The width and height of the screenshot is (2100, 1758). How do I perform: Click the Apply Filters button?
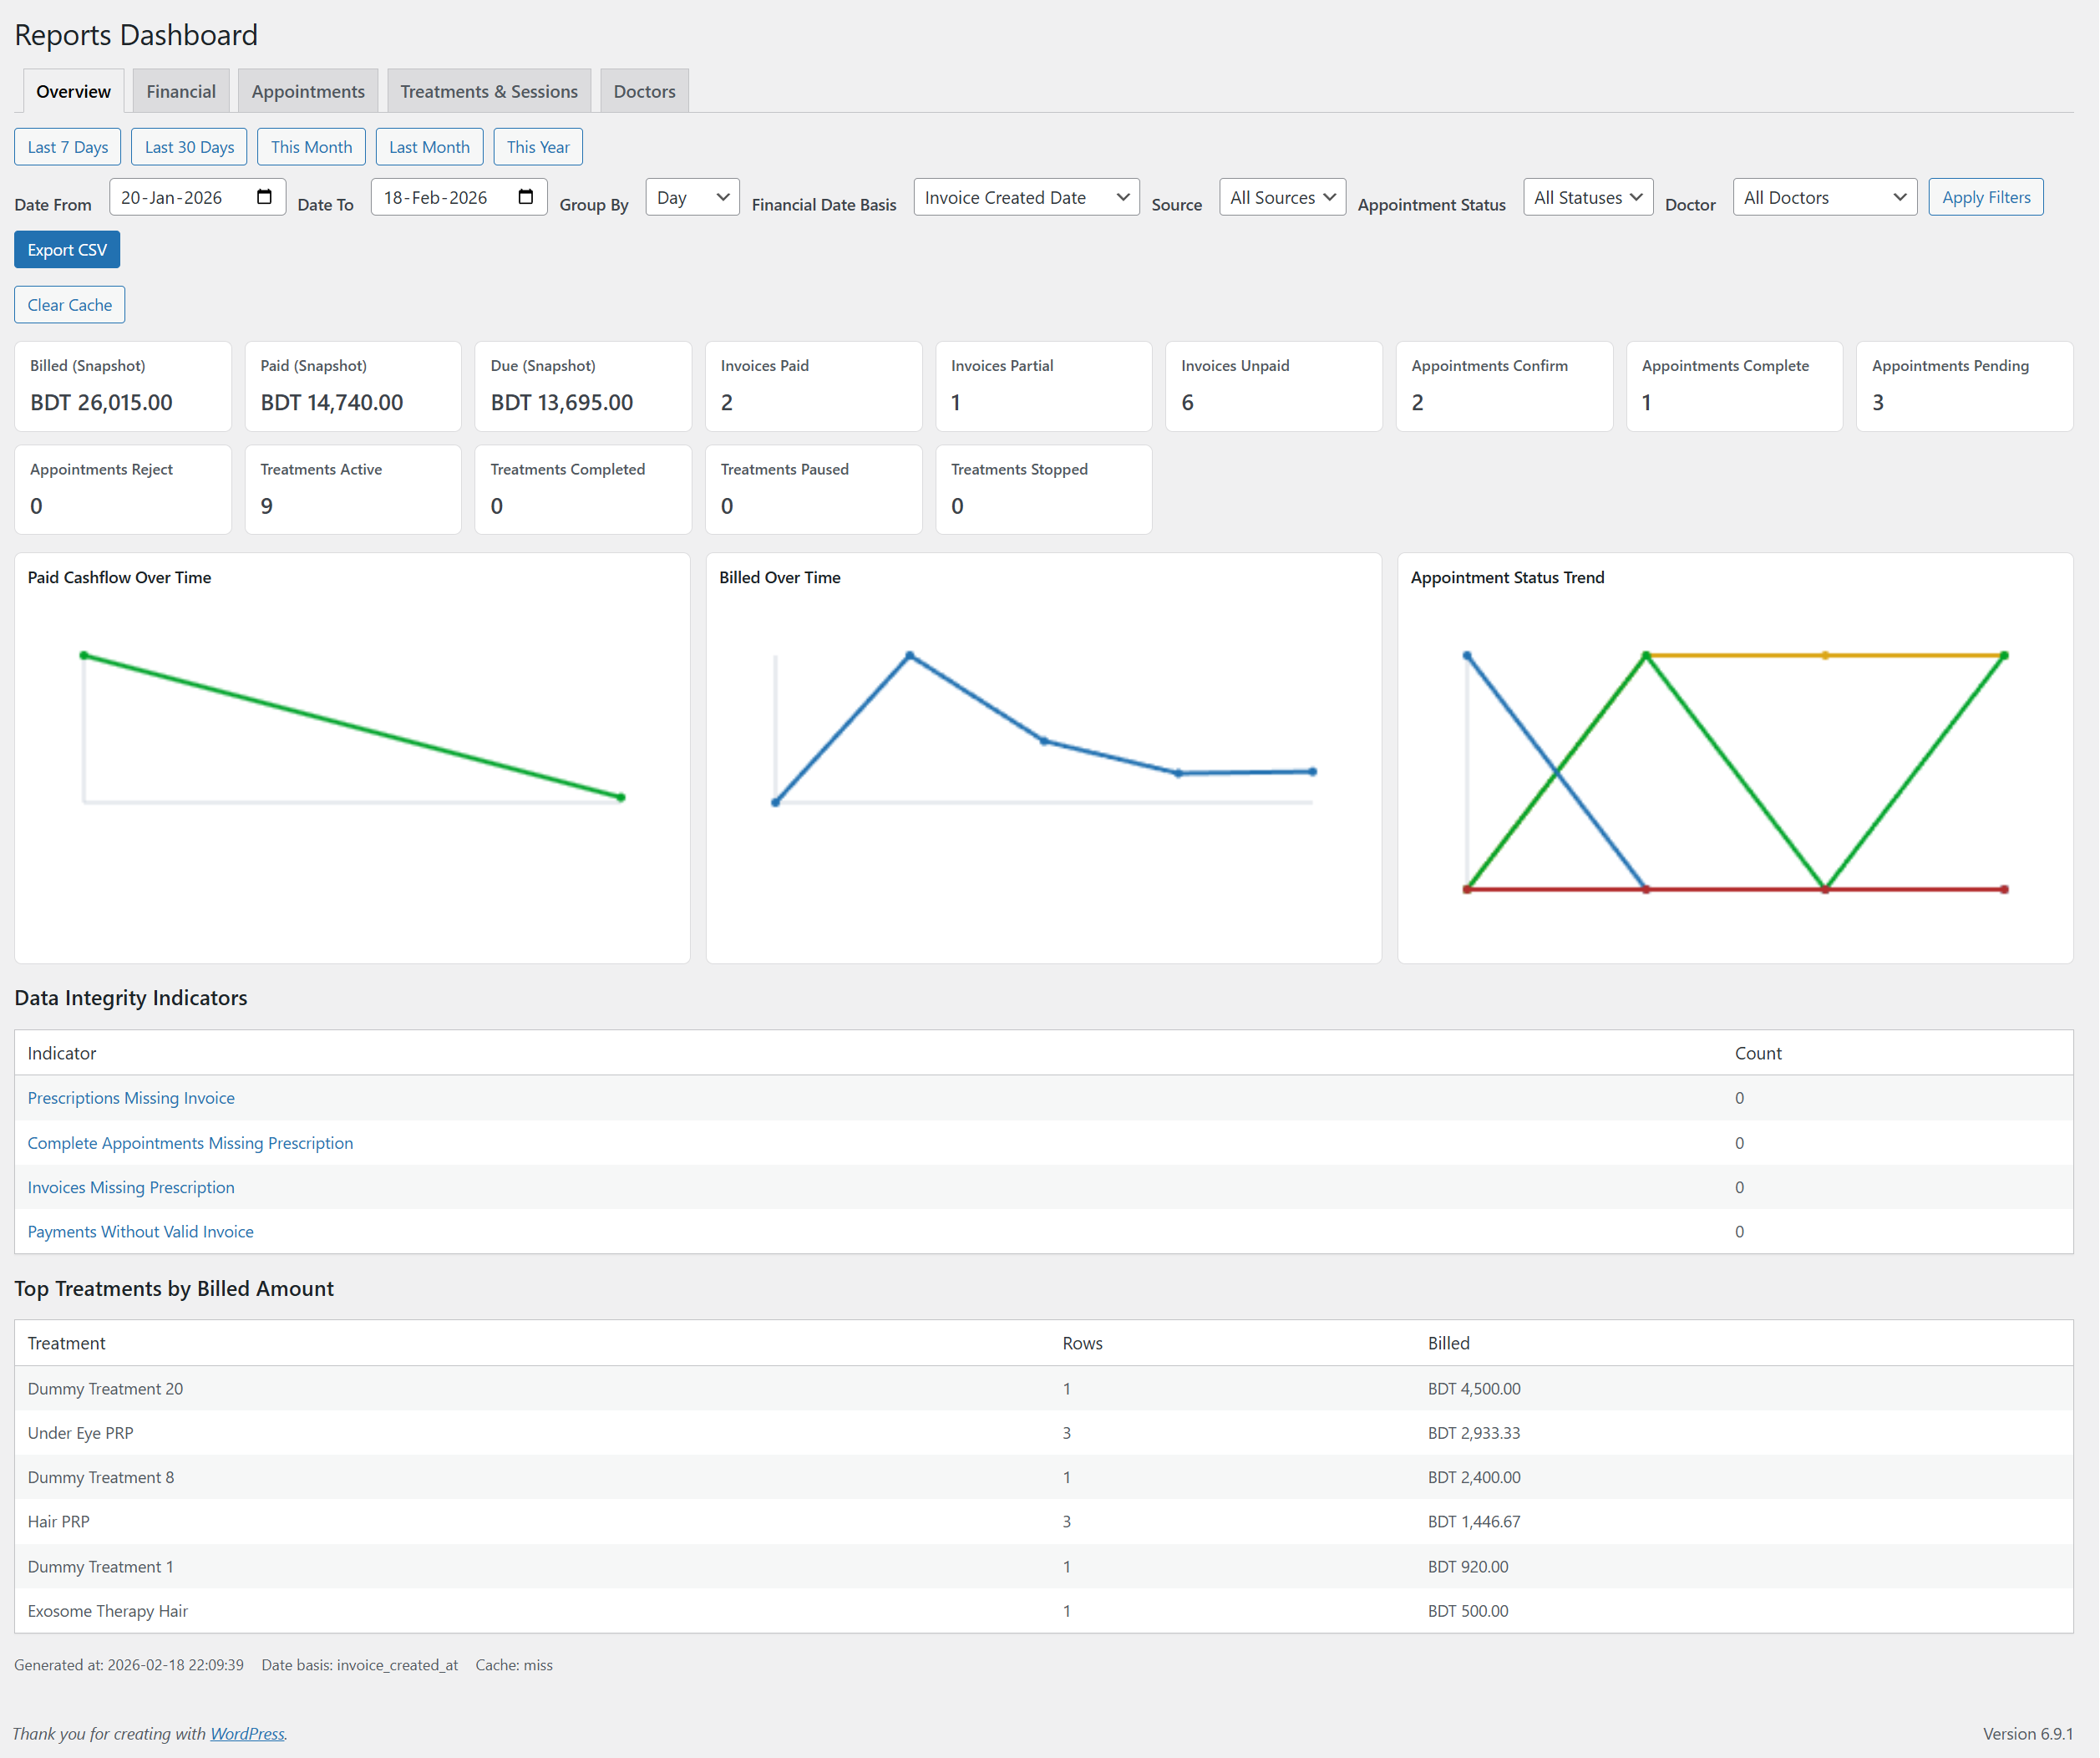(x=1985, y=197)
